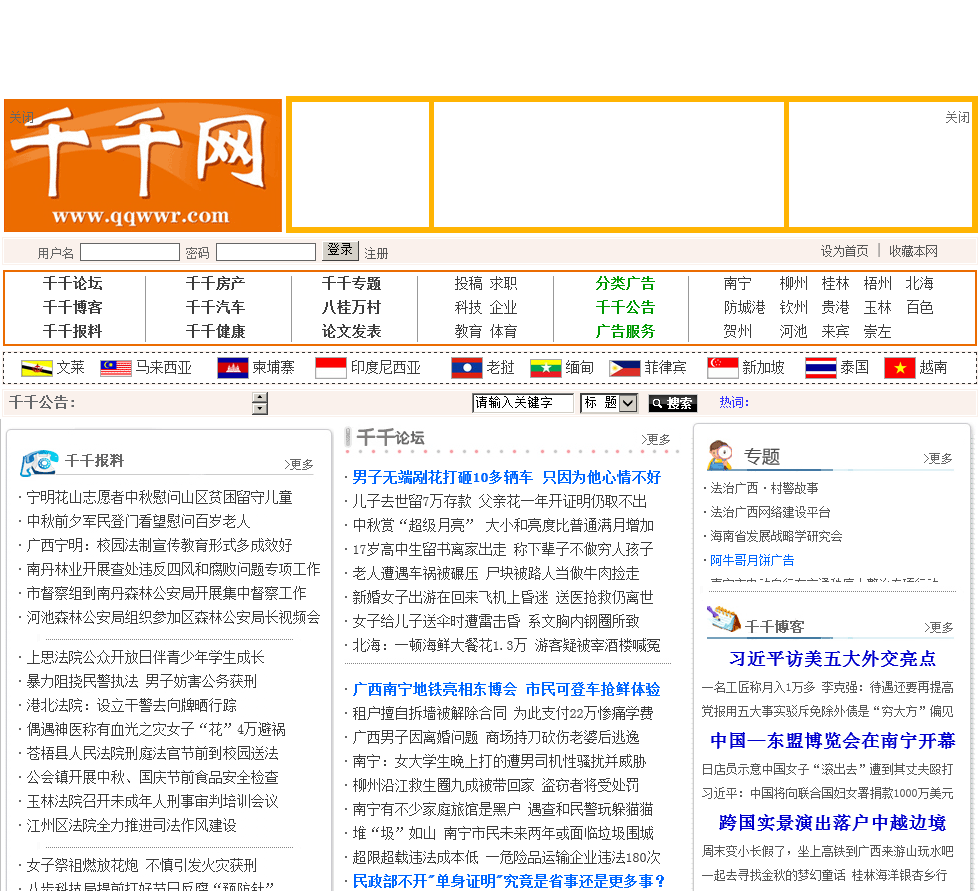The width and height of the screenshot is (980, 891).
Task: Click the notepad icon beside 千千博客
Action: tap(723, 620)
